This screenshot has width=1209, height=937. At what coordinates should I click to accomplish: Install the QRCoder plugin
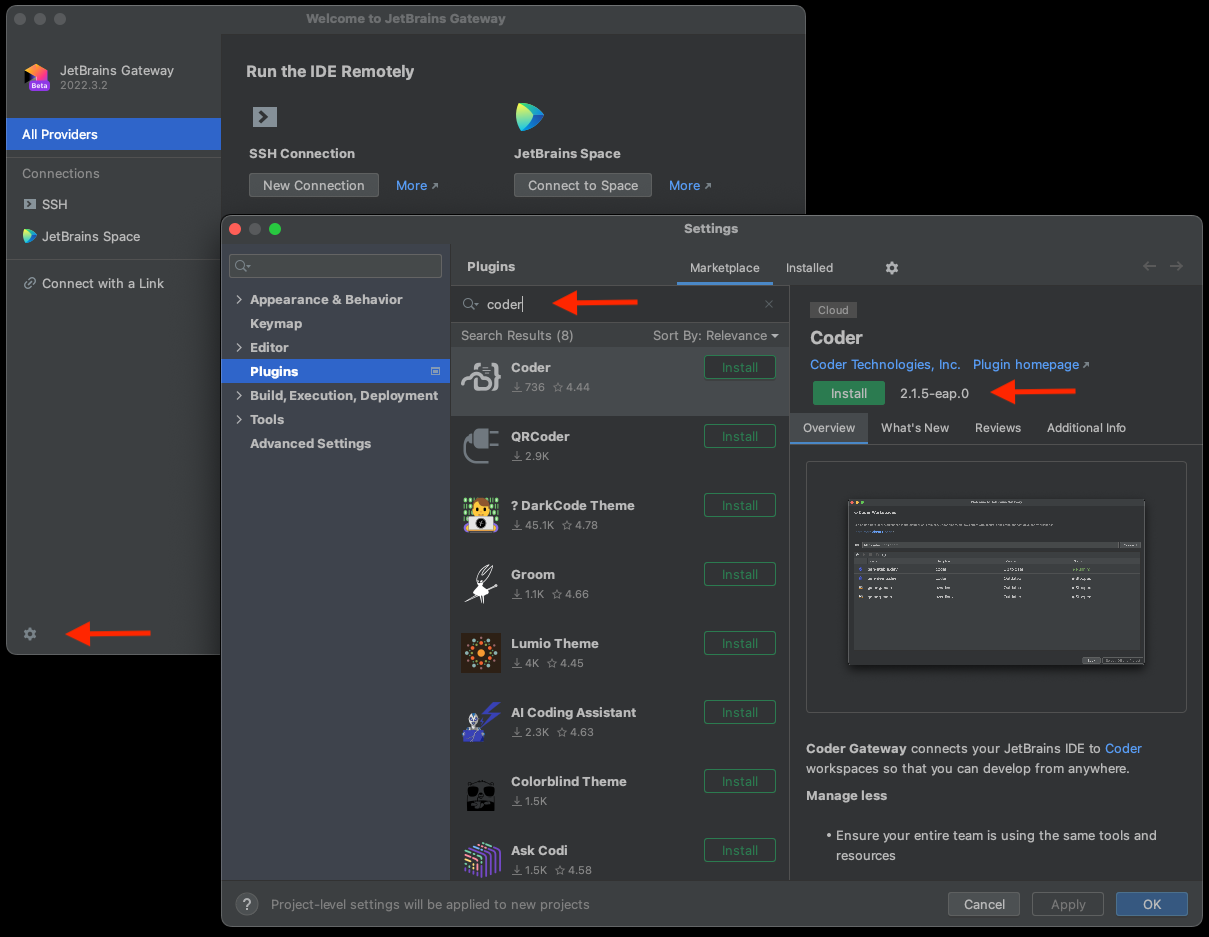point(740,436)
